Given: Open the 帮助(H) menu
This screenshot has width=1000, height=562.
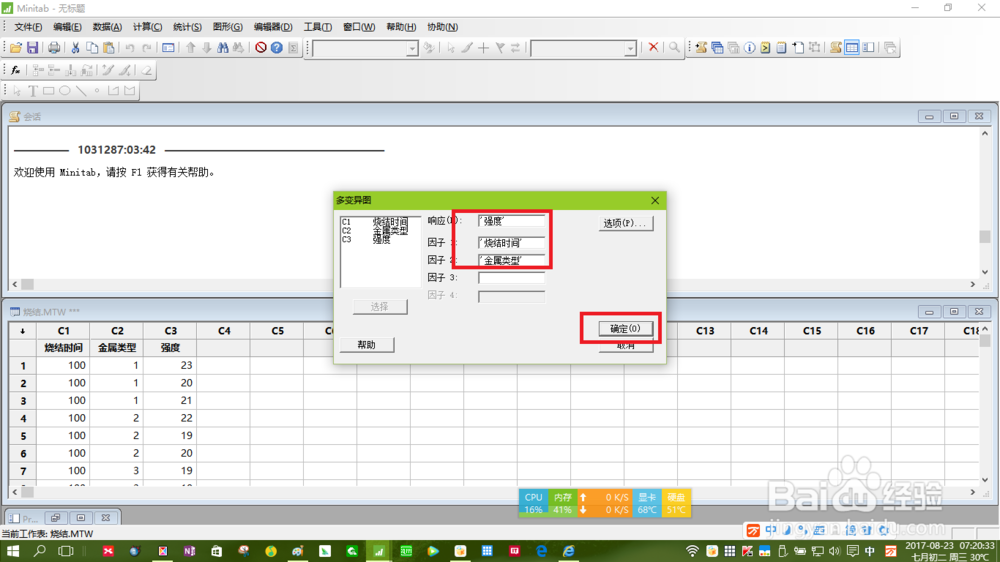Looking at the screenshot, I should [x=401, y=27].
